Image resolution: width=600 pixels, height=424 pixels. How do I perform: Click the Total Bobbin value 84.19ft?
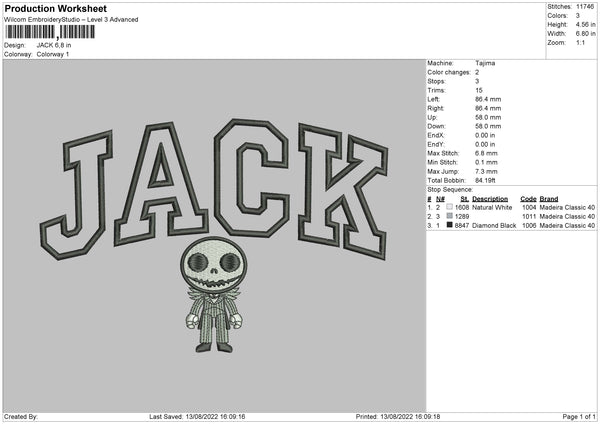[x=488, y=180]
